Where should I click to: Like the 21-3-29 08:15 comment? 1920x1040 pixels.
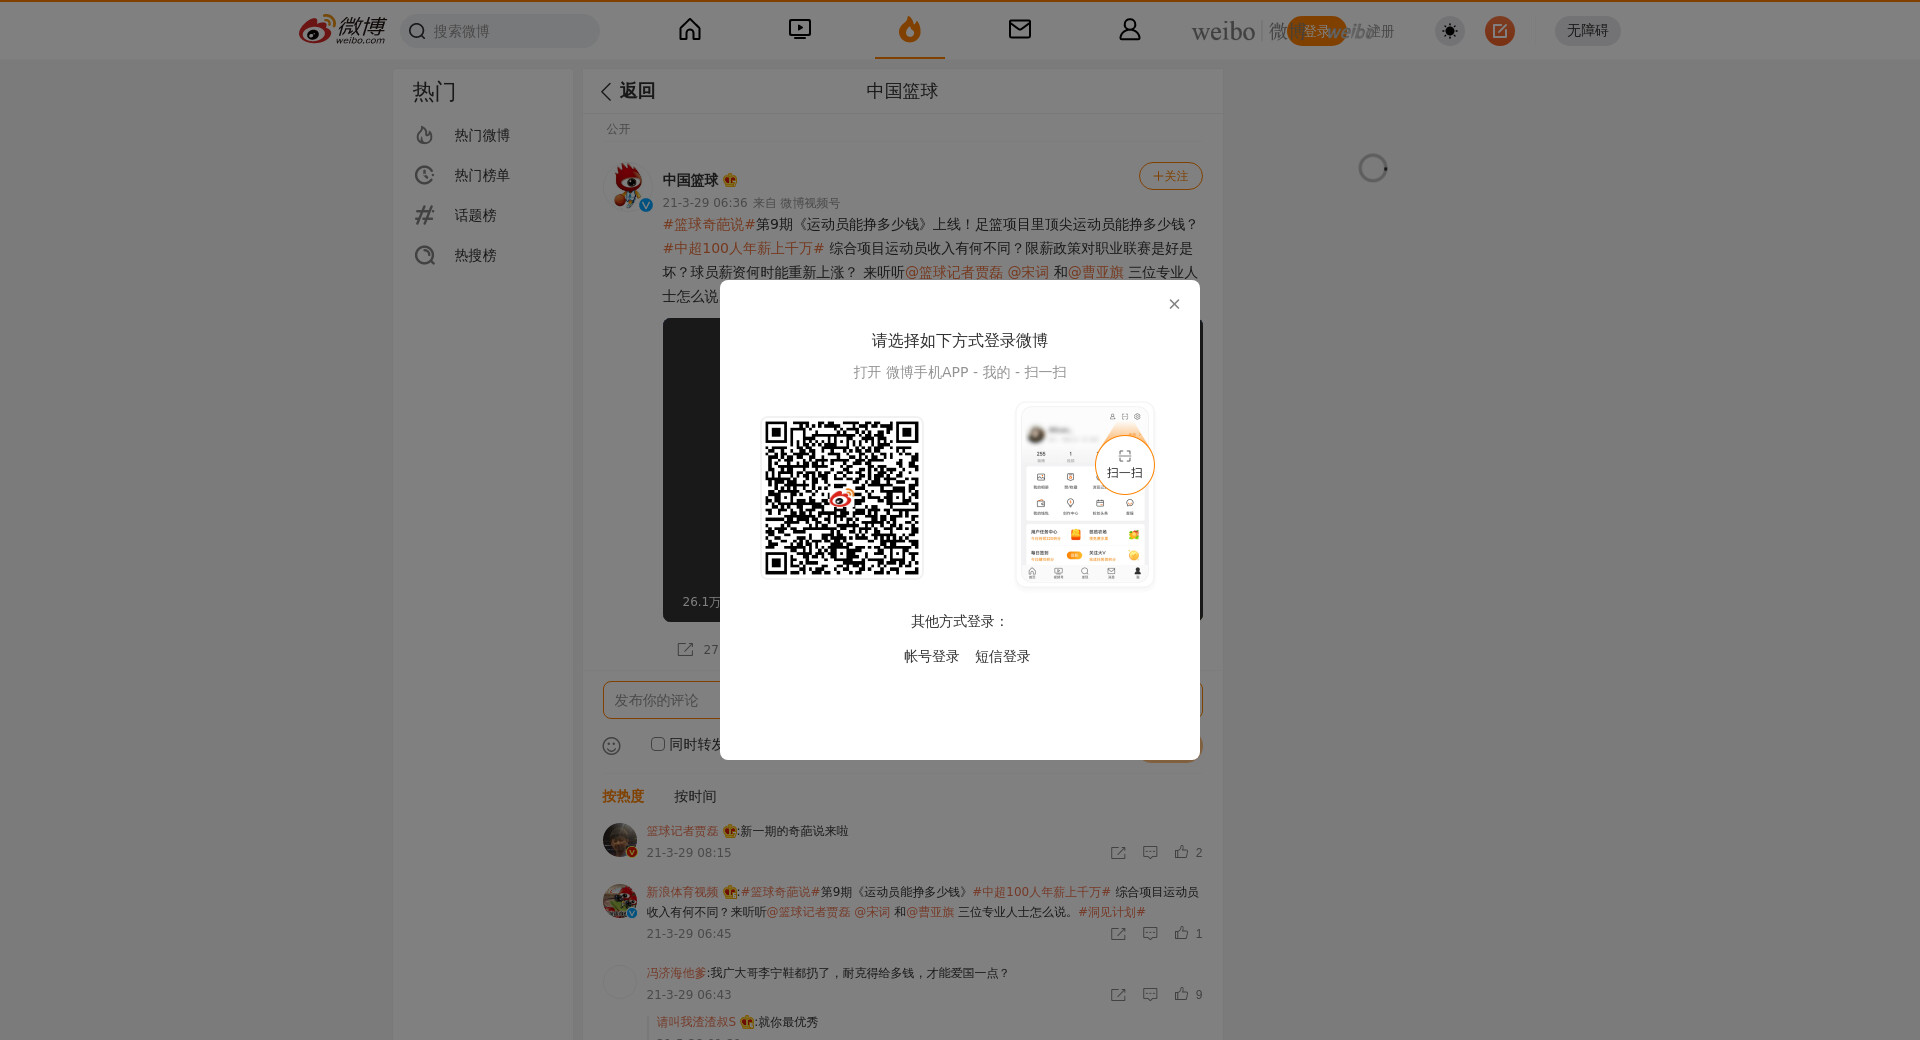point(1188,853)
